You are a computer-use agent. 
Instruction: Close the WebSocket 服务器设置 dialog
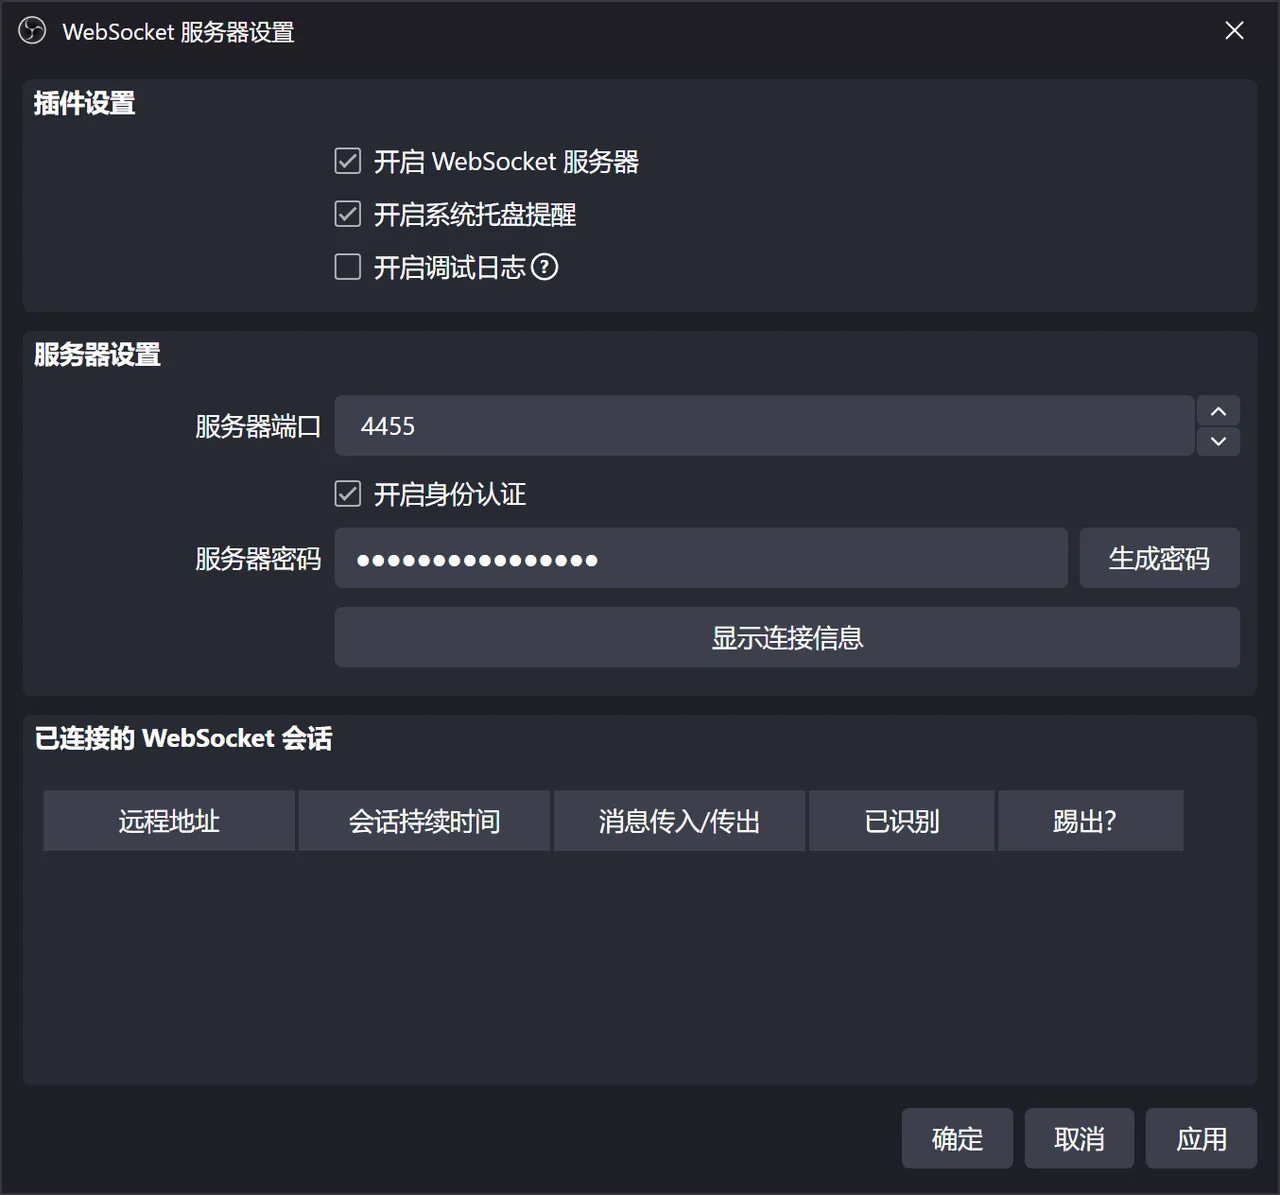[x=1234, y=31]
